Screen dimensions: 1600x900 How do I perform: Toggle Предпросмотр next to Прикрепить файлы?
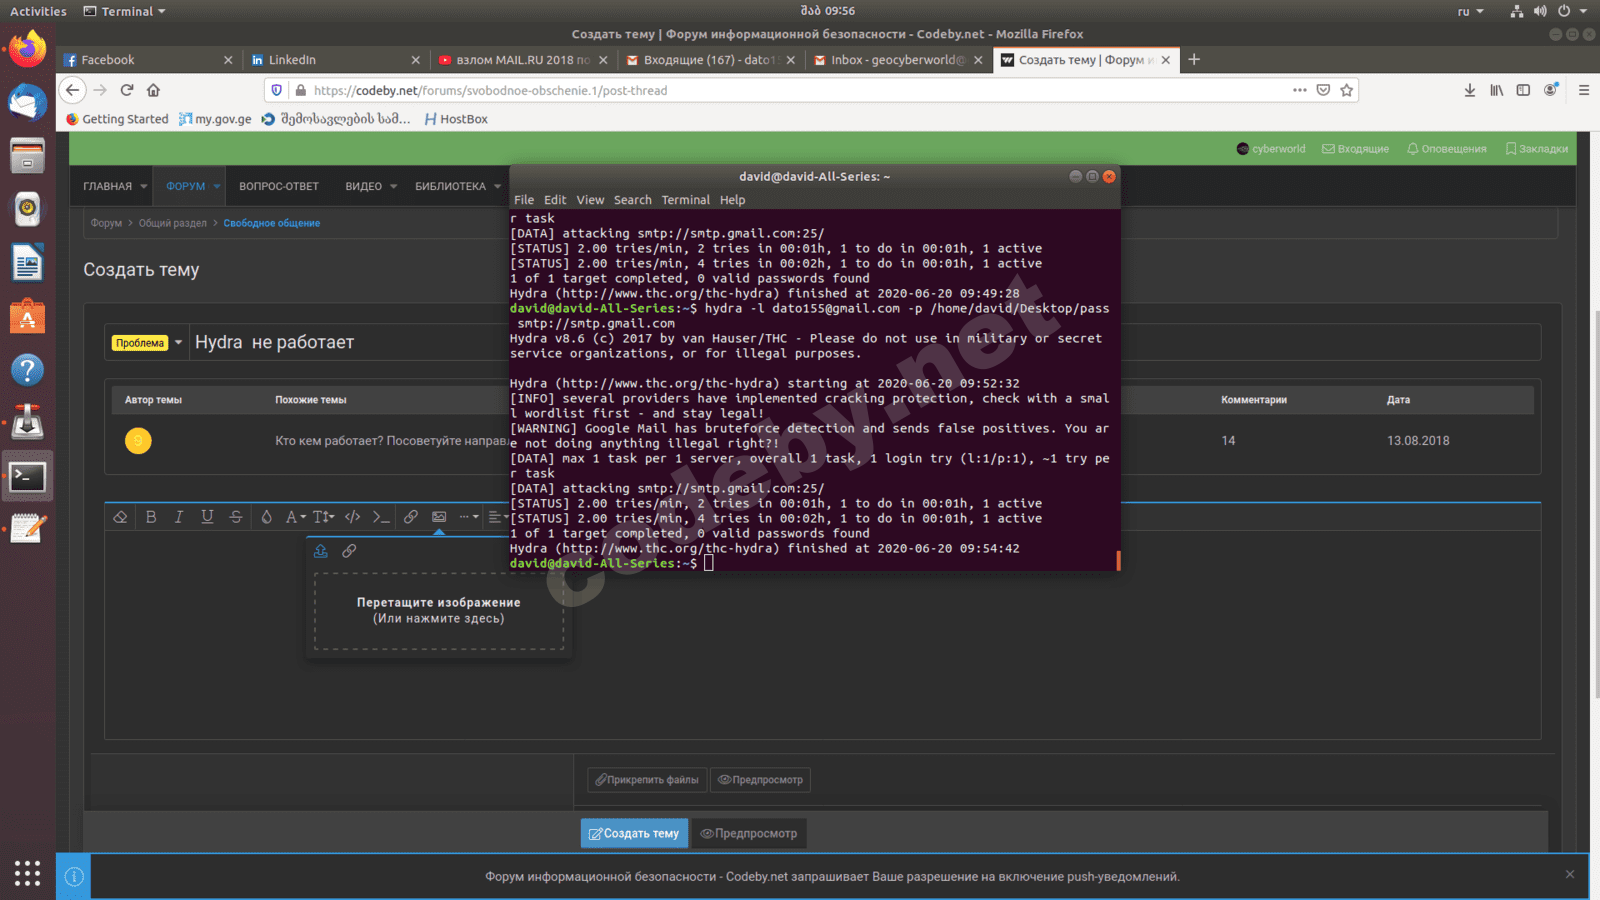(760, 779)
